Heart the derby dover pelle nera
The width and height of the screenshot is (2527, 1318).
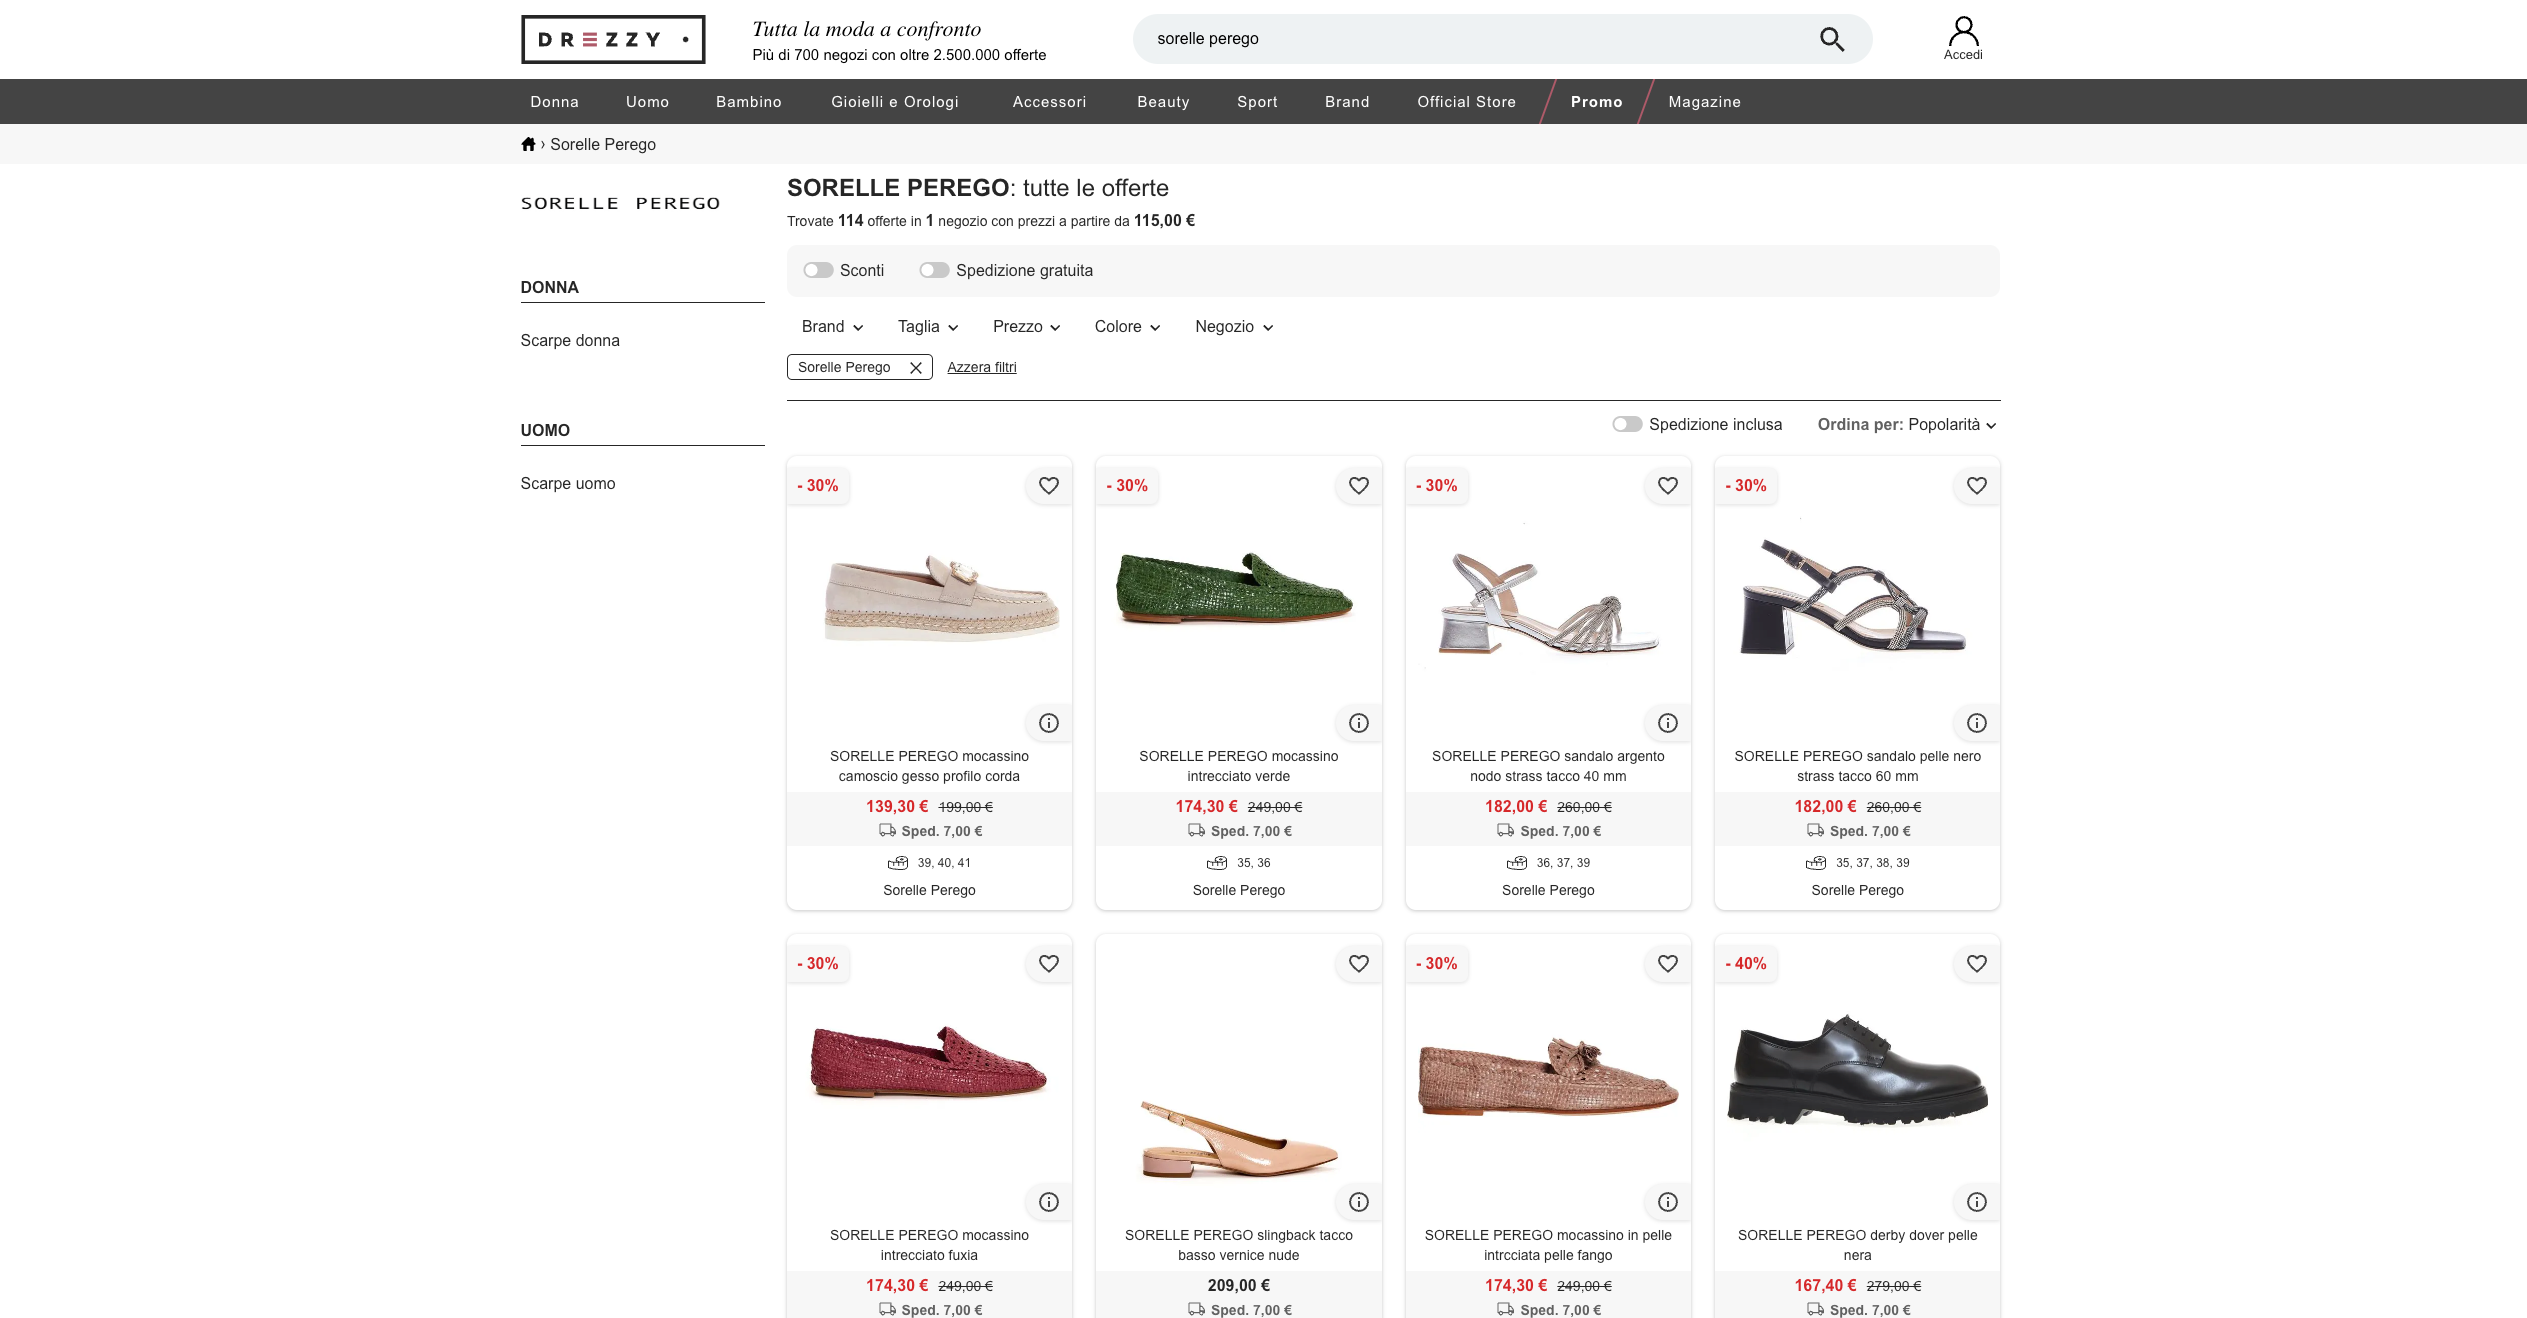(1976, 963)
